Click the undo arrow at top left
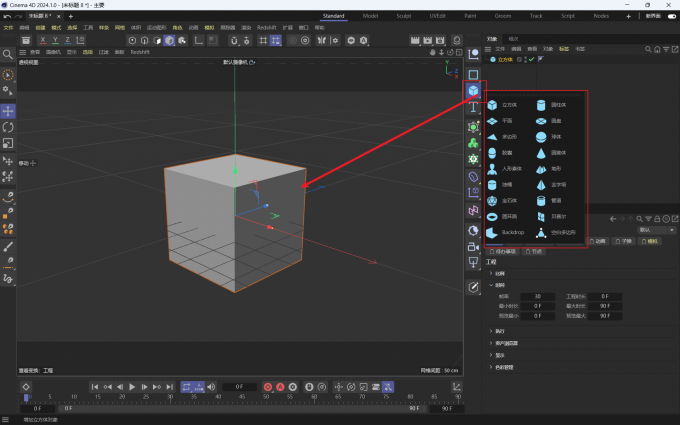Screen dimensions: 680x425 coord(7,16)
